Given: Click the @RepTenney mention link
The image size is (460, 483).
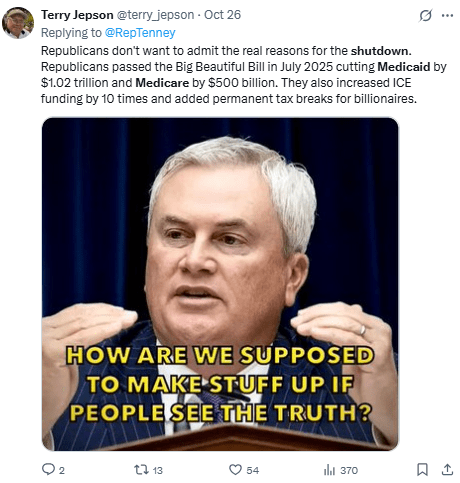Looking at the screenshot, I should 140,33.
